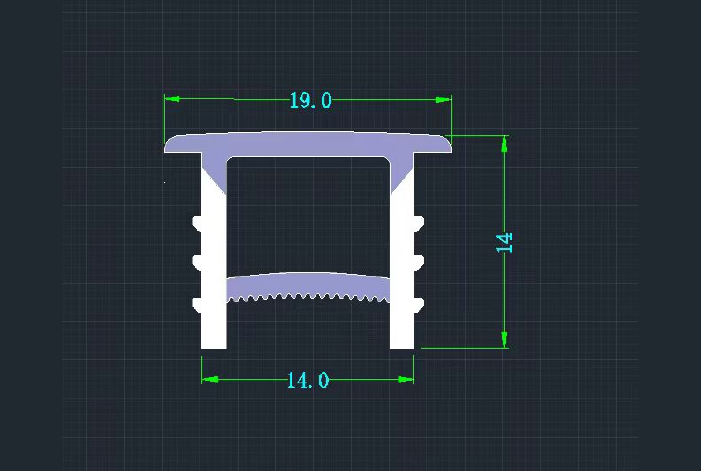Click right arrowhead of the 19.0 dimension
The image size is (701, 471).
click(x=445, y=99)
